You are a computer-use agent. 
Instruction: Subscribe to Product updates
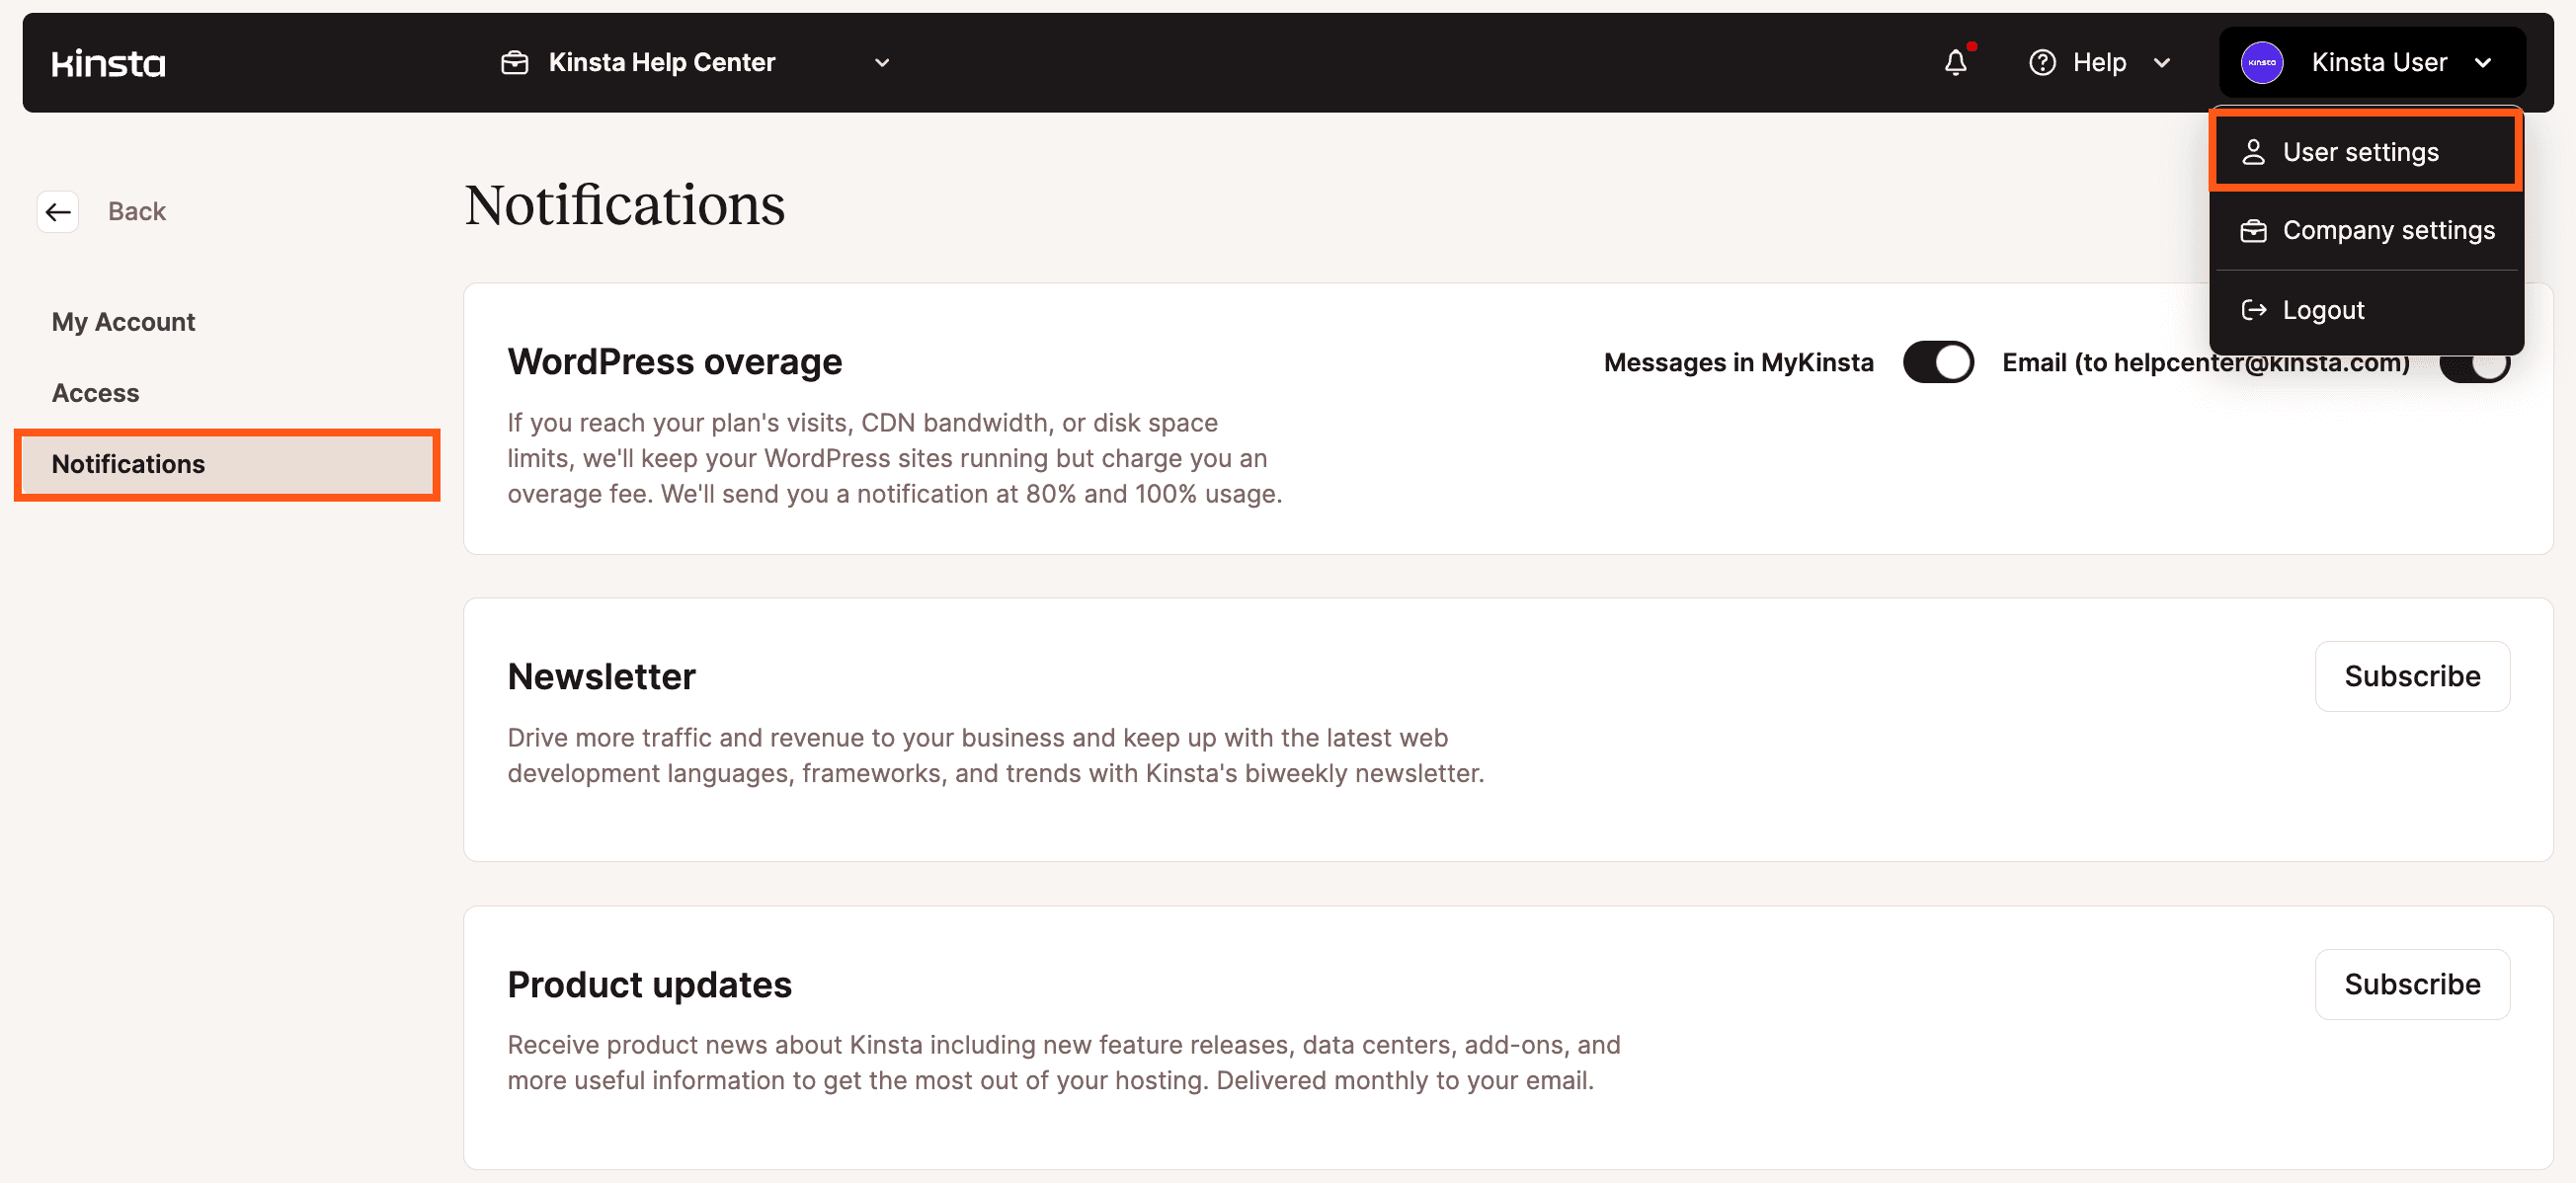[2411, 984]
